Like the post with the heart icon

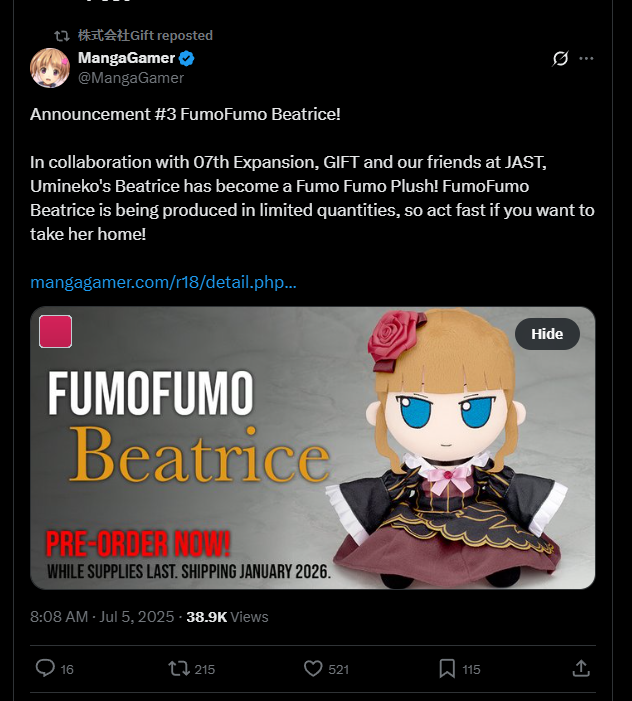[x=313, y=668]
